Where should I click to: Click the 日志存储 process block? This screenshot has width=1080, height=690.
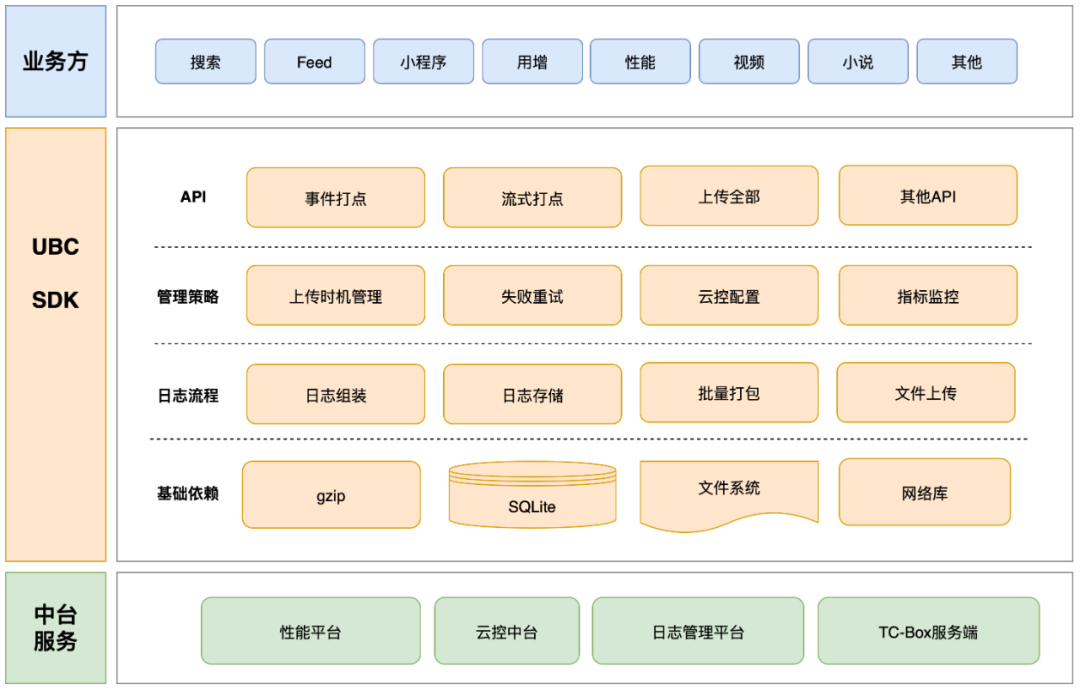click(x=532, y=392)
